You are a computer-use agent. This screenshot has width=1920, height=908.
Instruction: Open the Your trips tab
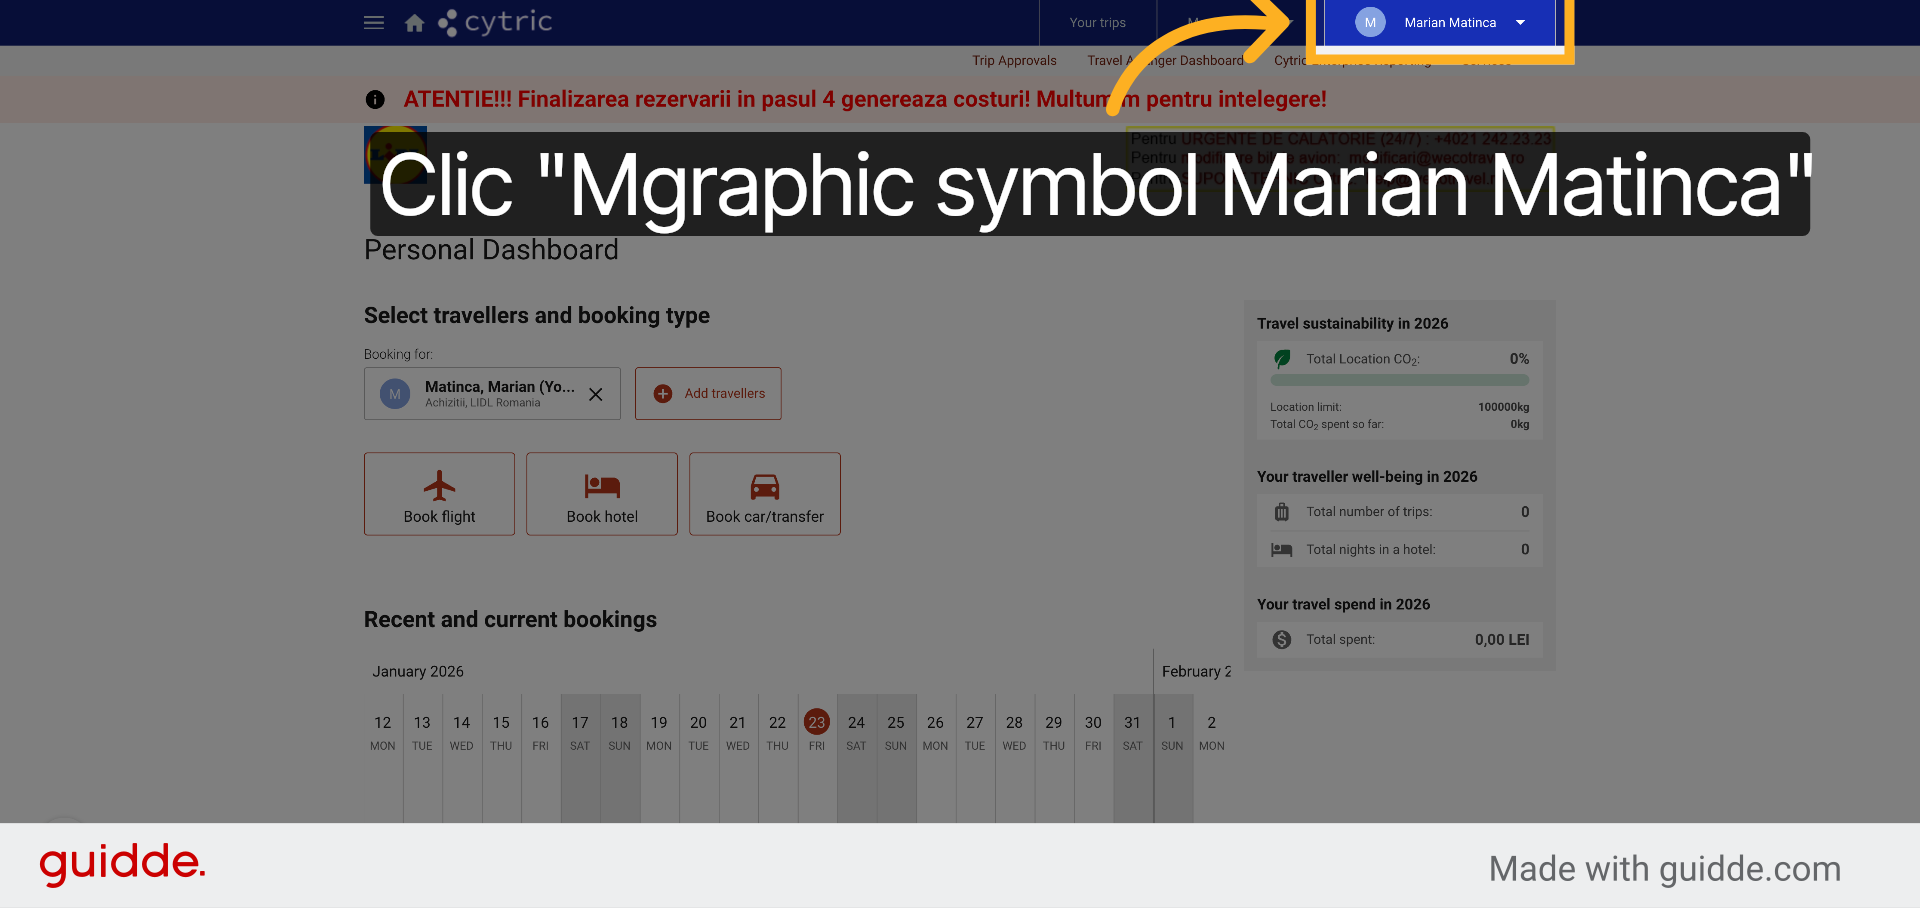(x=1097, y=22)
